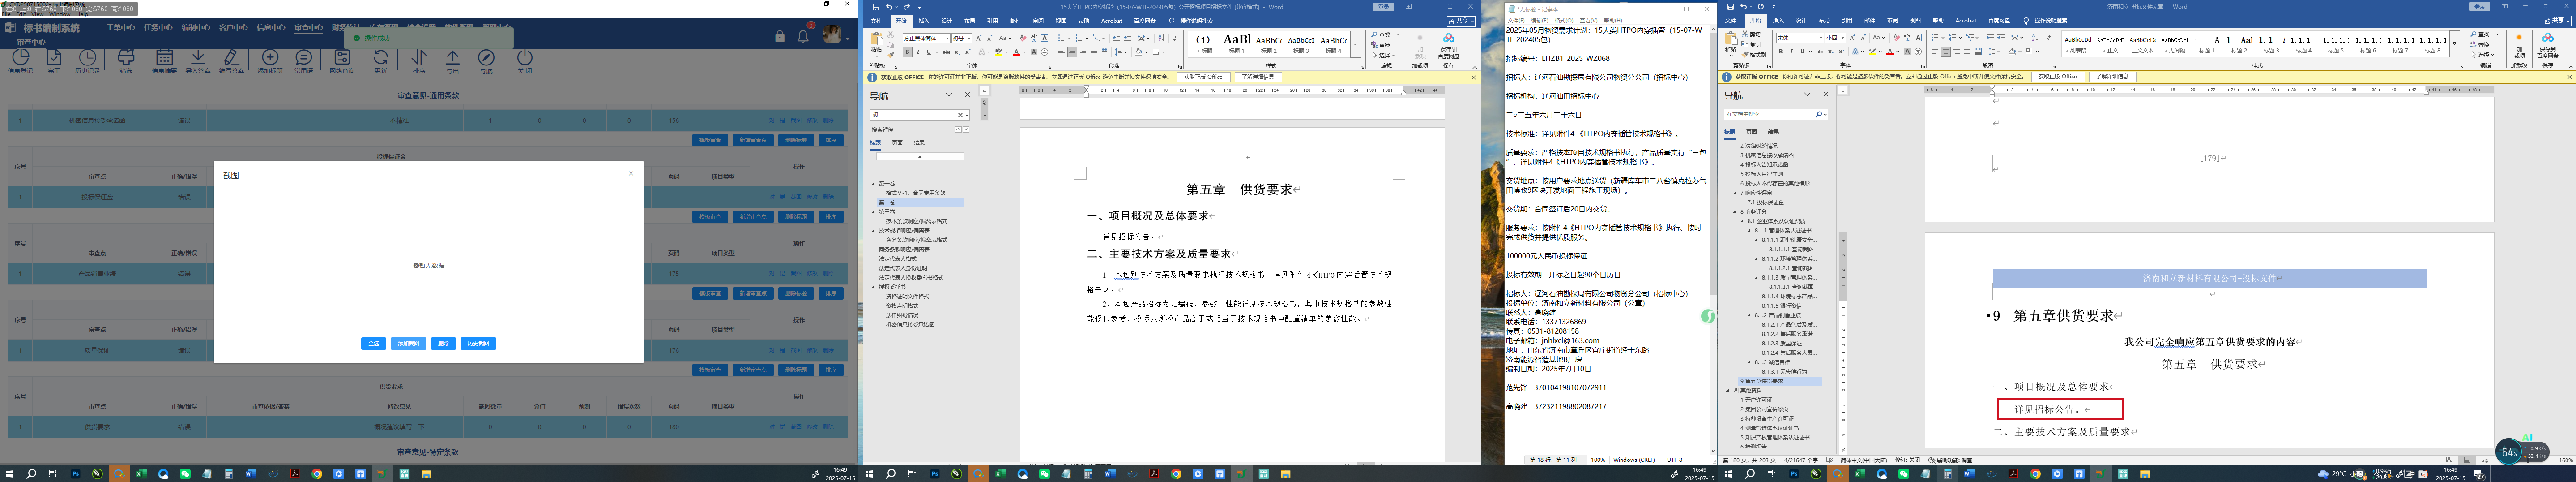2576x482 pixels.
Task: Collapse 第三卷 in the HTPO Word navigation pane
Action: (873, 212)
